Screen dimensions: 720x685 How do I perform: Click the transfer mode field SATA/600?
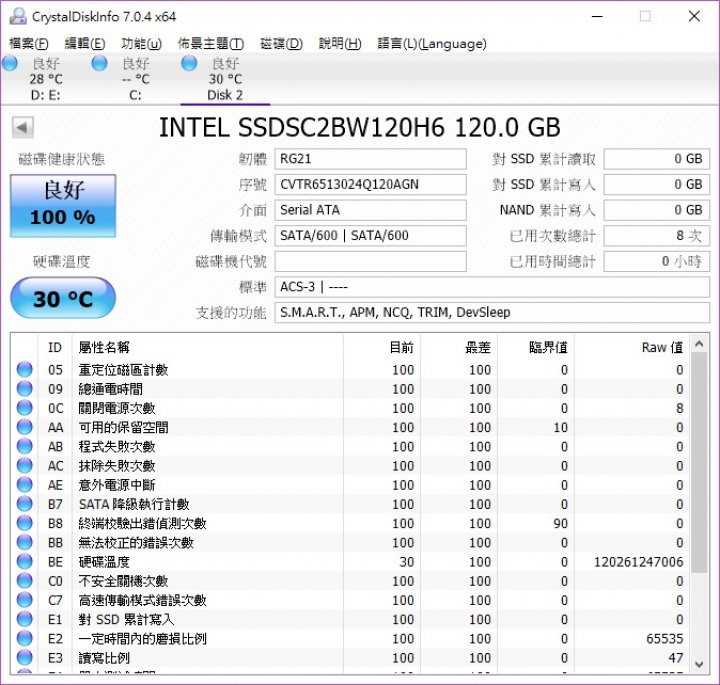[x=371, y=236]
